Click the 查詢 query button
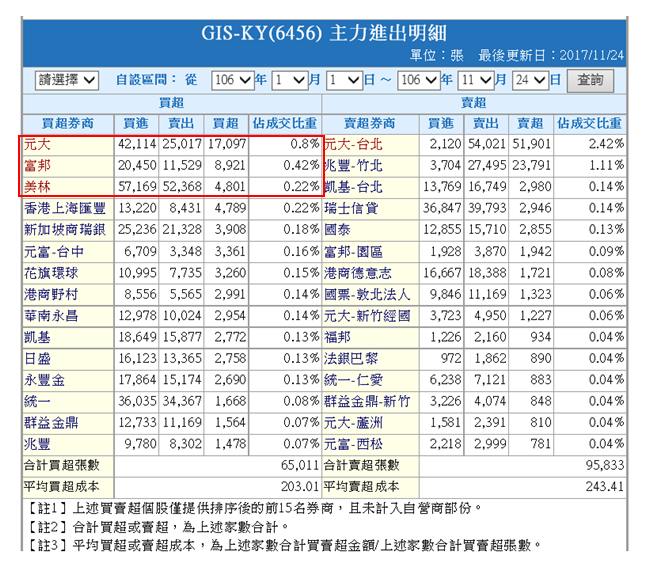651x567 pixels. (x=590, y=80)
